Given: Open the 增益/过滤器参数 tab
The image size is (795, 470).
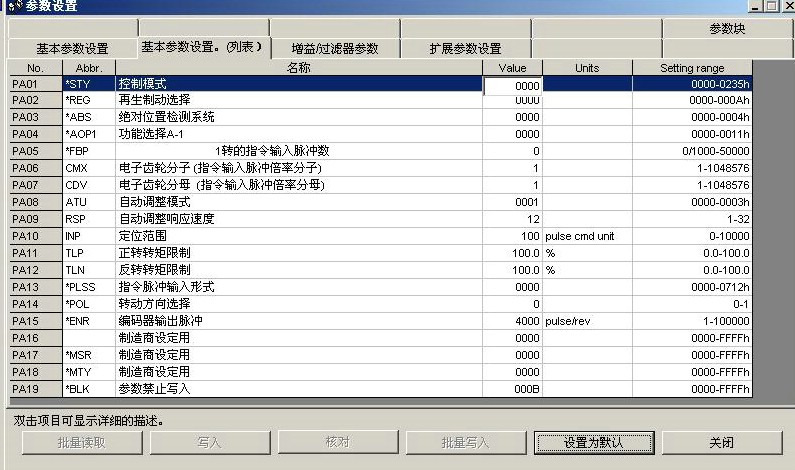Looking at the screenshot, I should point(334,48).
